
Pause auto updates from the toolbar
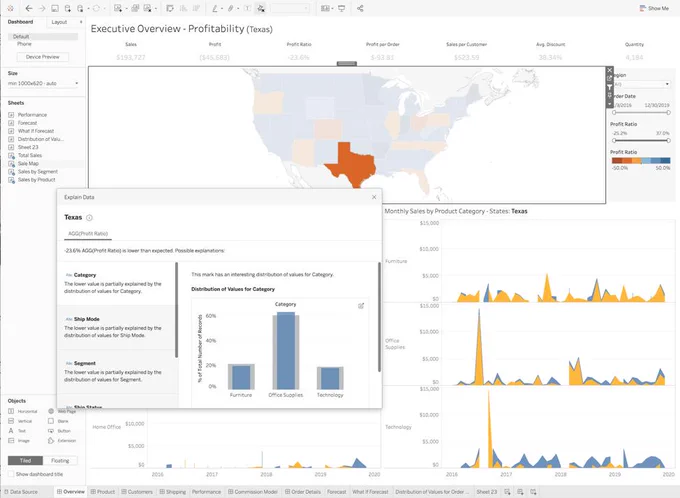click(x=81, y=8)
